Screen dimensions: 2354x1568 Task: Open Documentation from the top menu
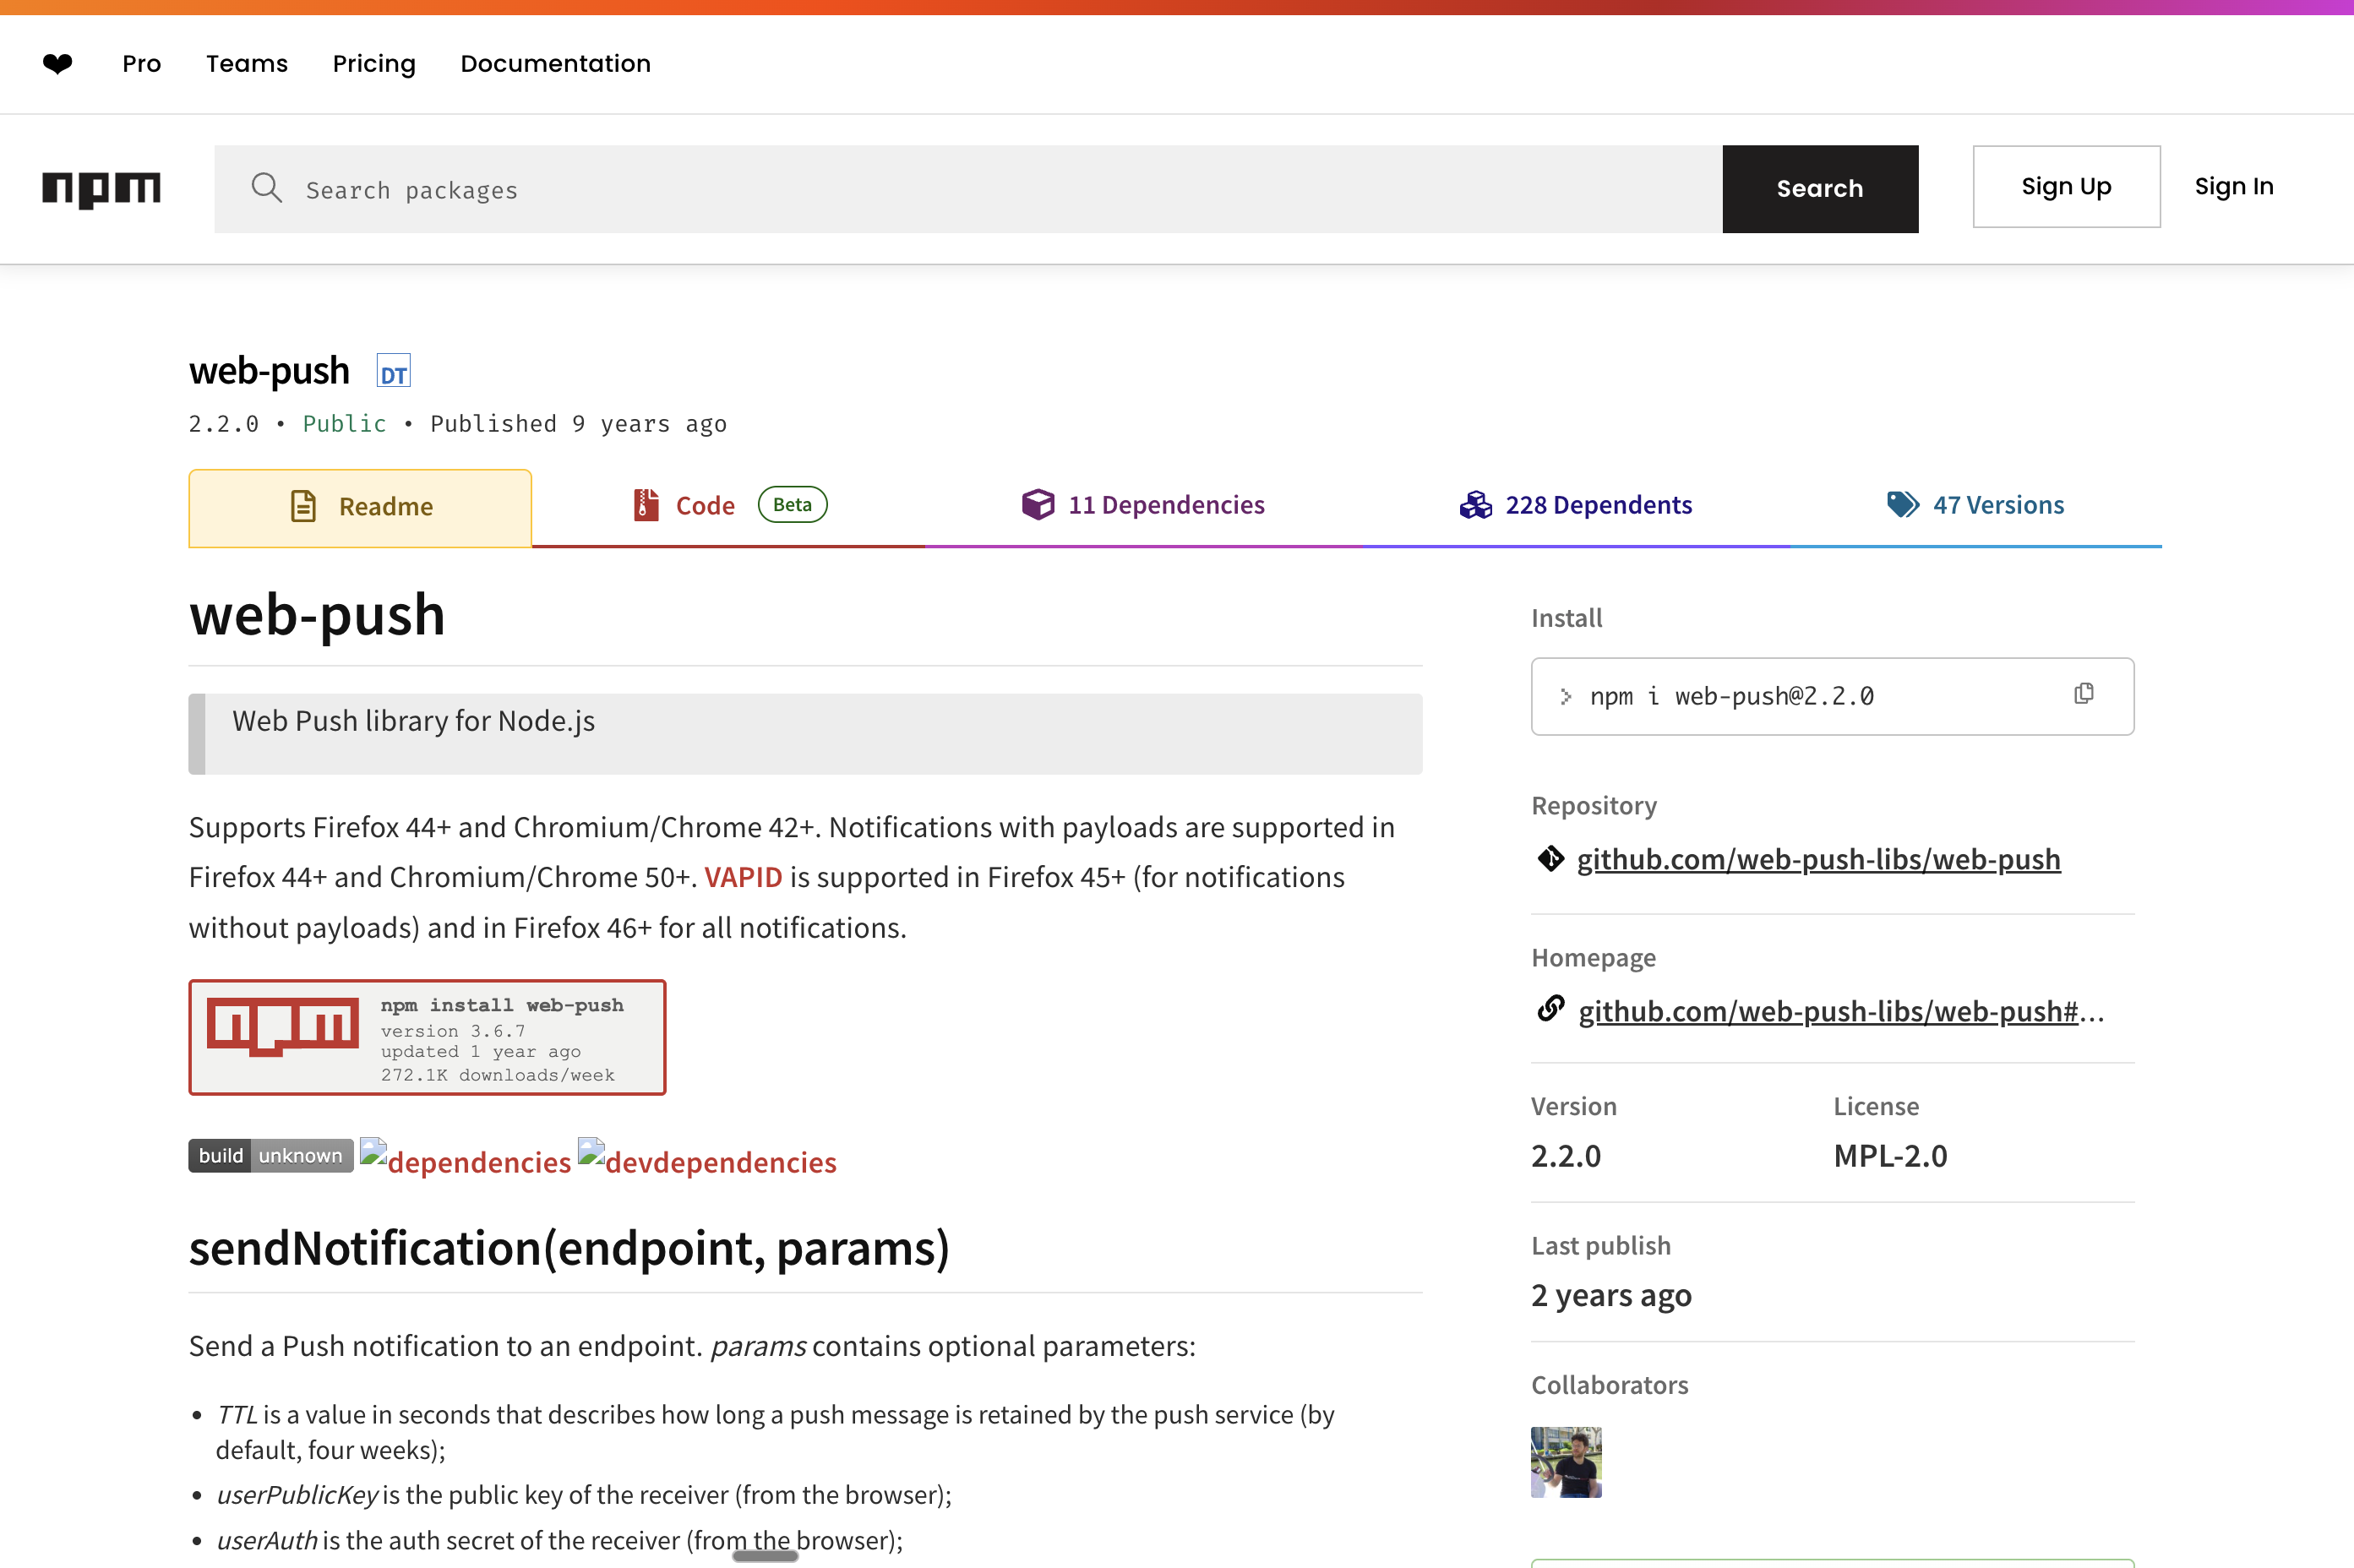click(555, 63)
